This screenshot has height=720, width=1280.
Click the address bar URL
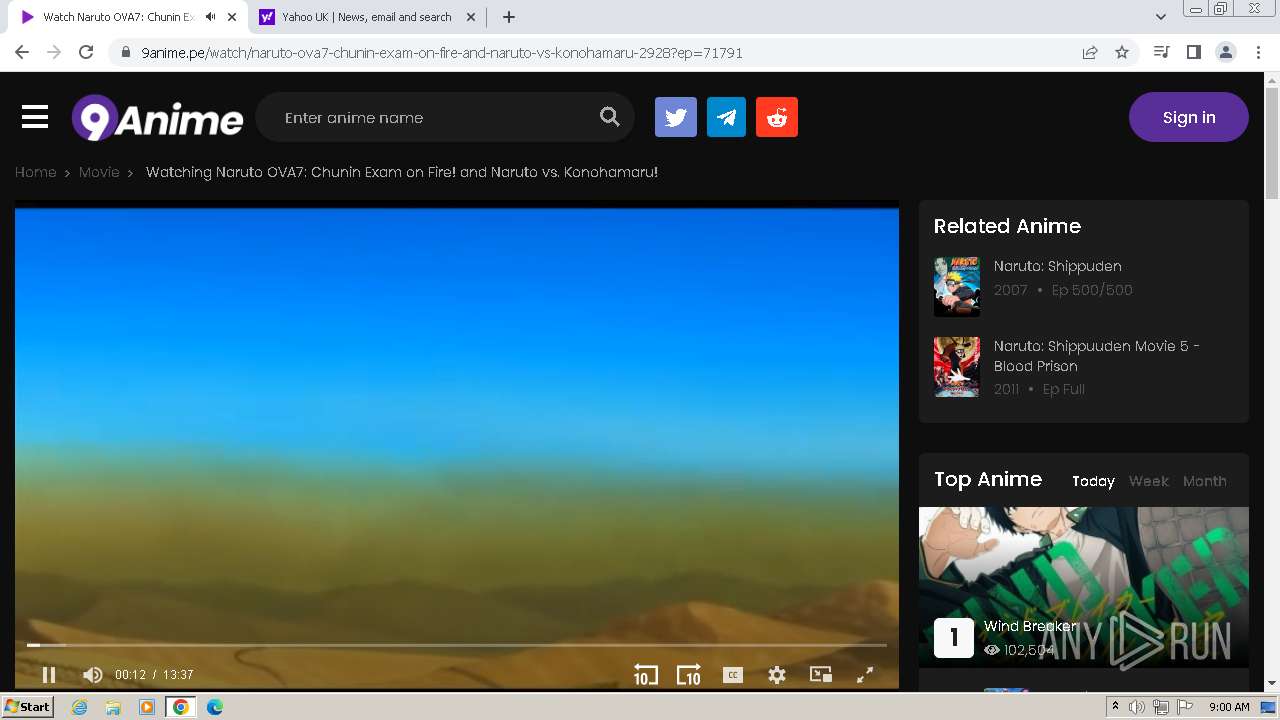pyautogui.click(x=442, y=53)
